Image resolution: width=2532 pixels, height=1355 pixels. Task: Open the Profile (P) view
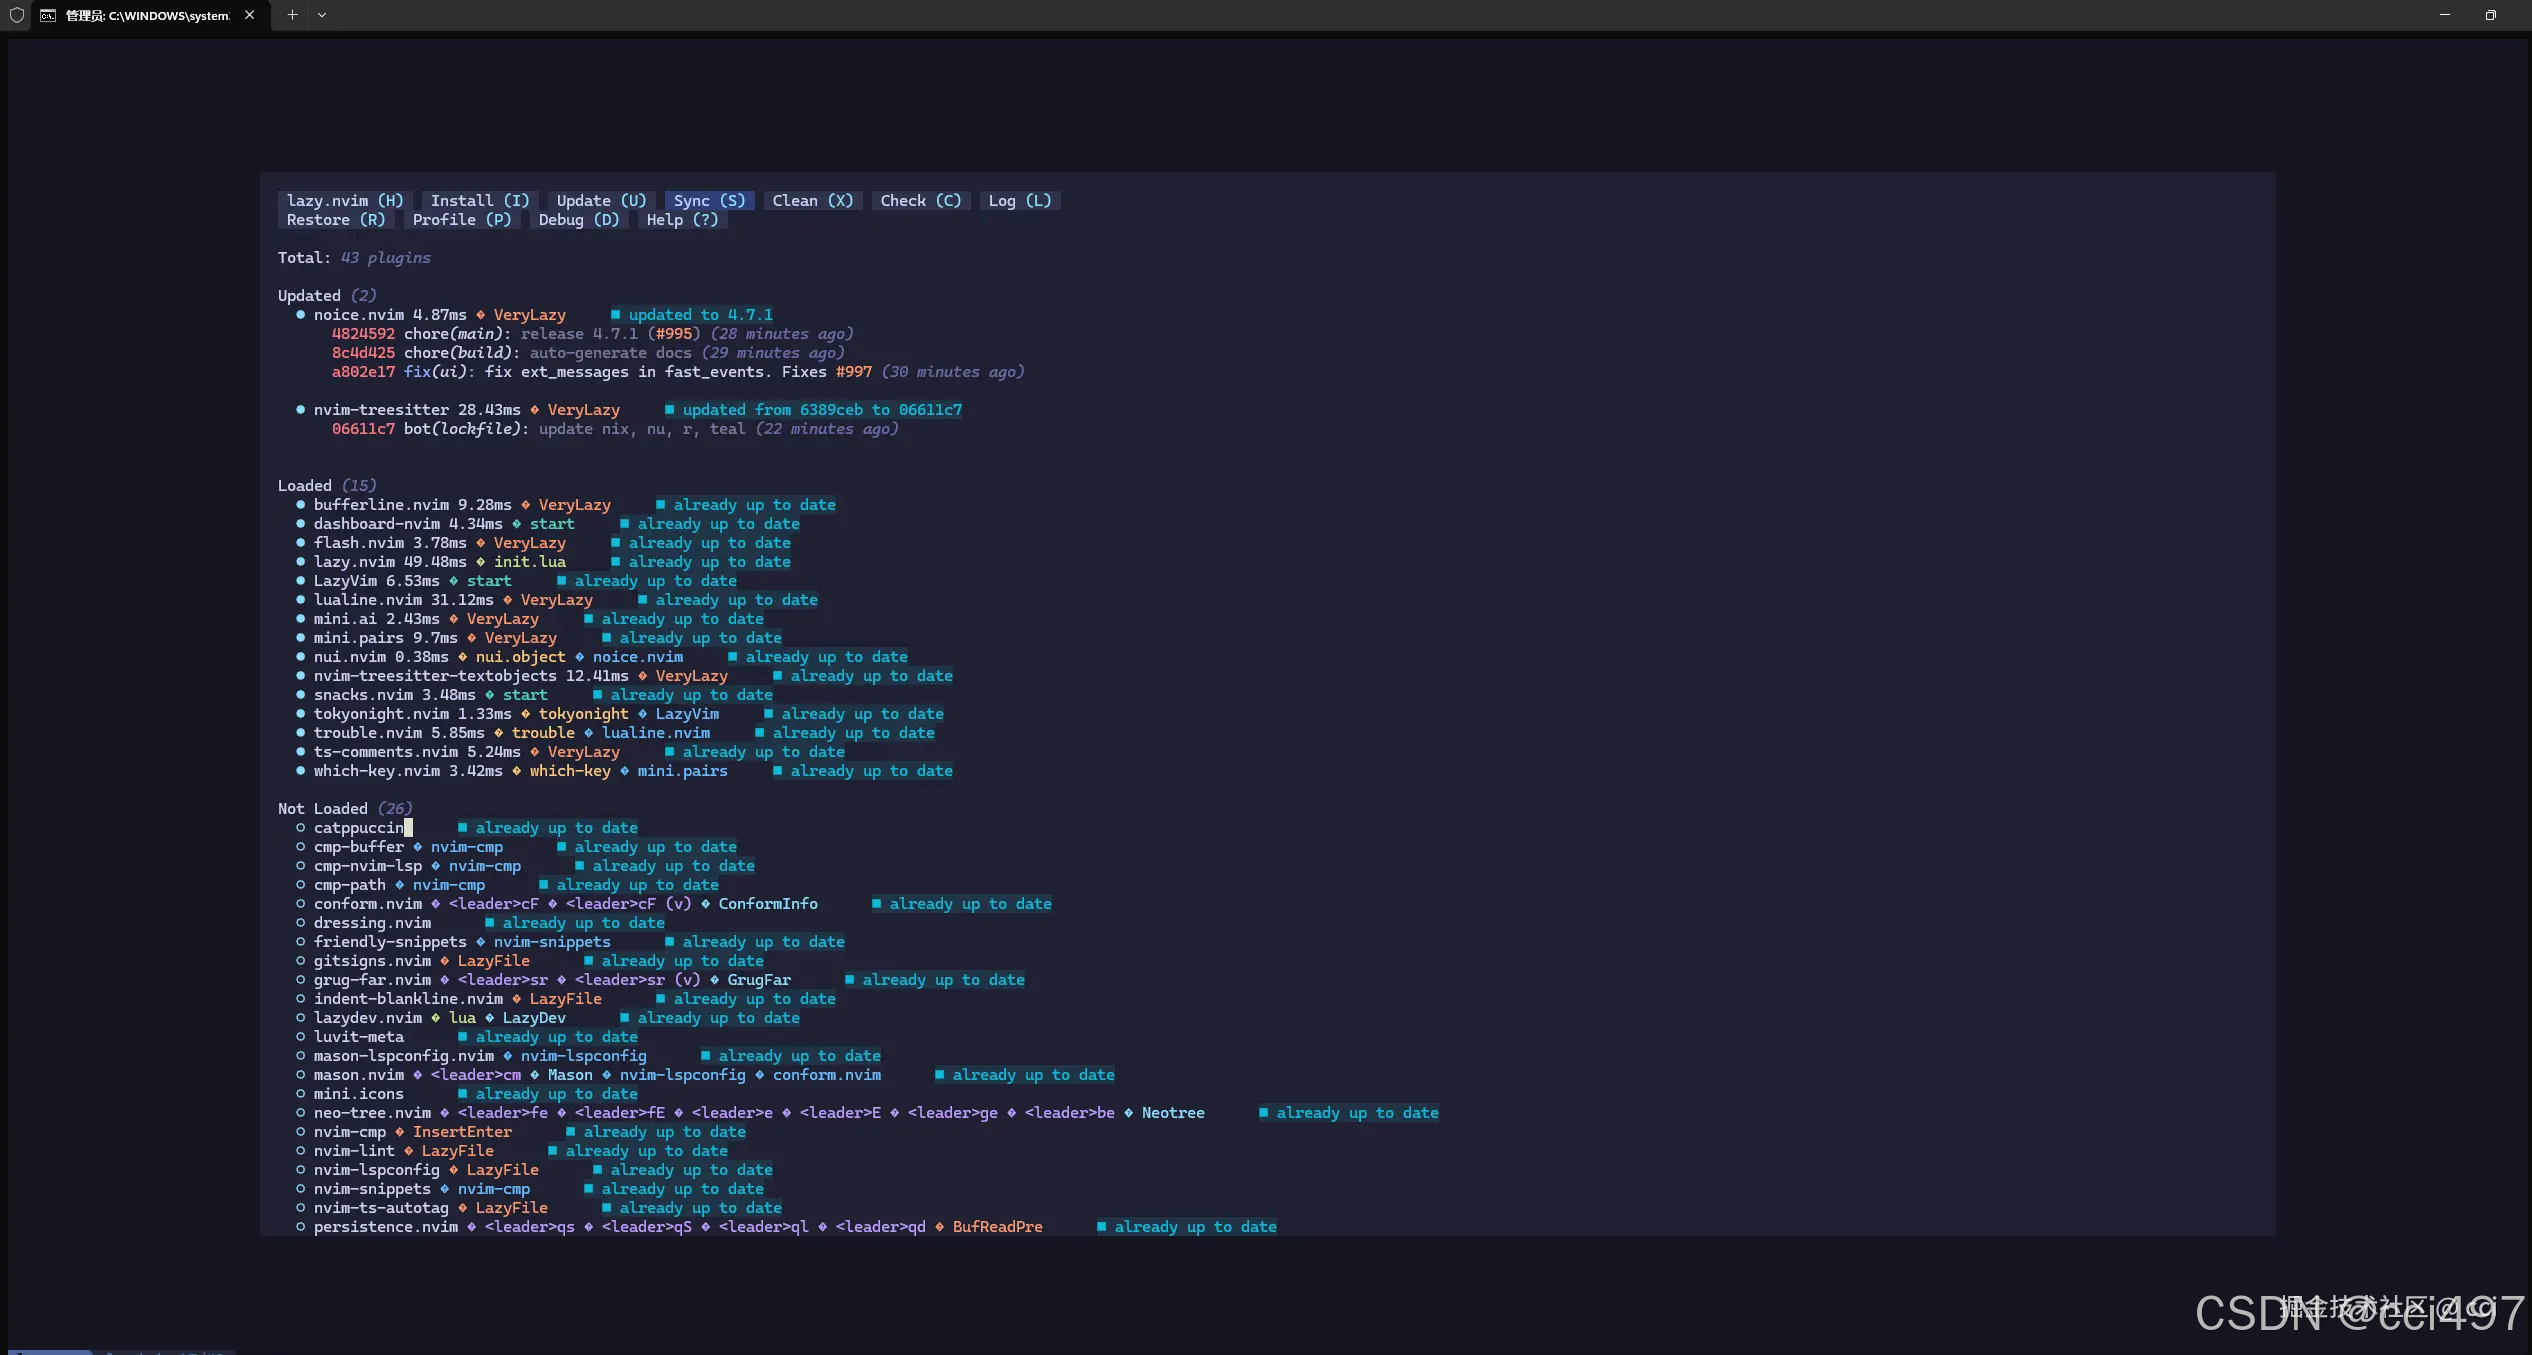461,220
